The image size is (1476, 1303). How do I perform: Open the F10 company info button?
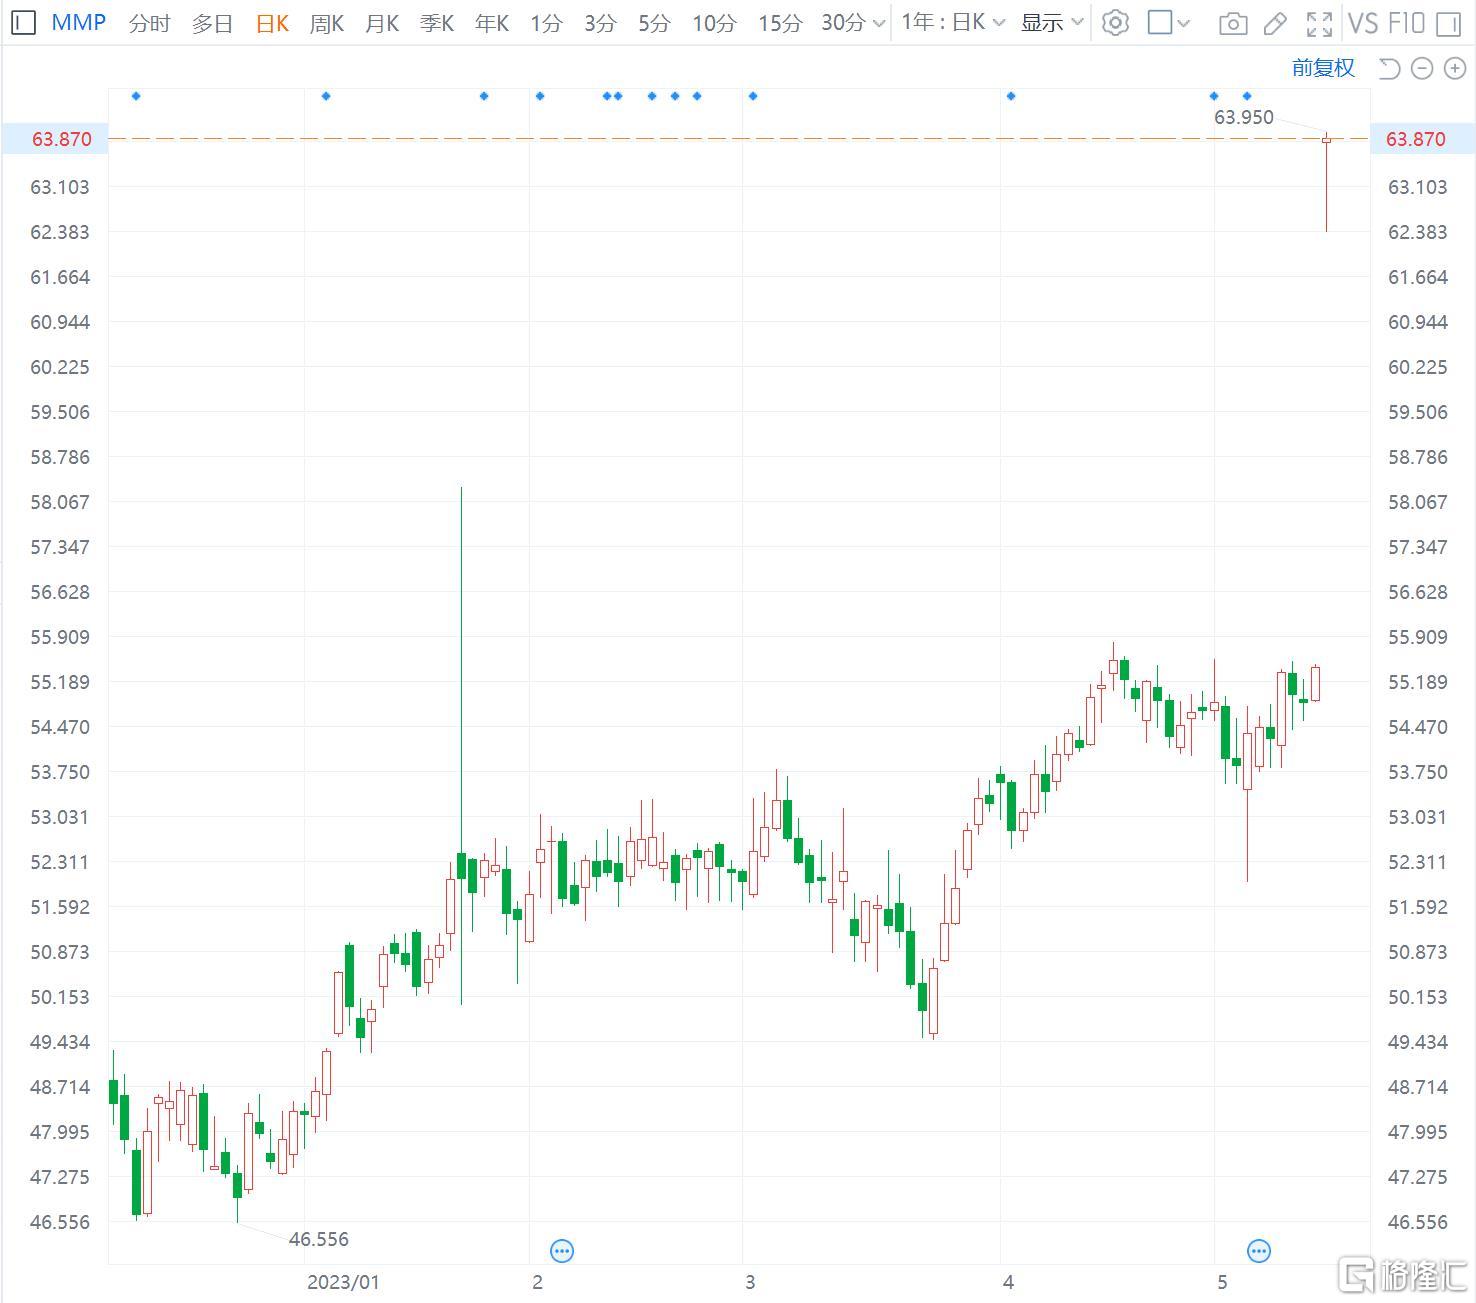pyautogui.click(x=1406, y=23)
